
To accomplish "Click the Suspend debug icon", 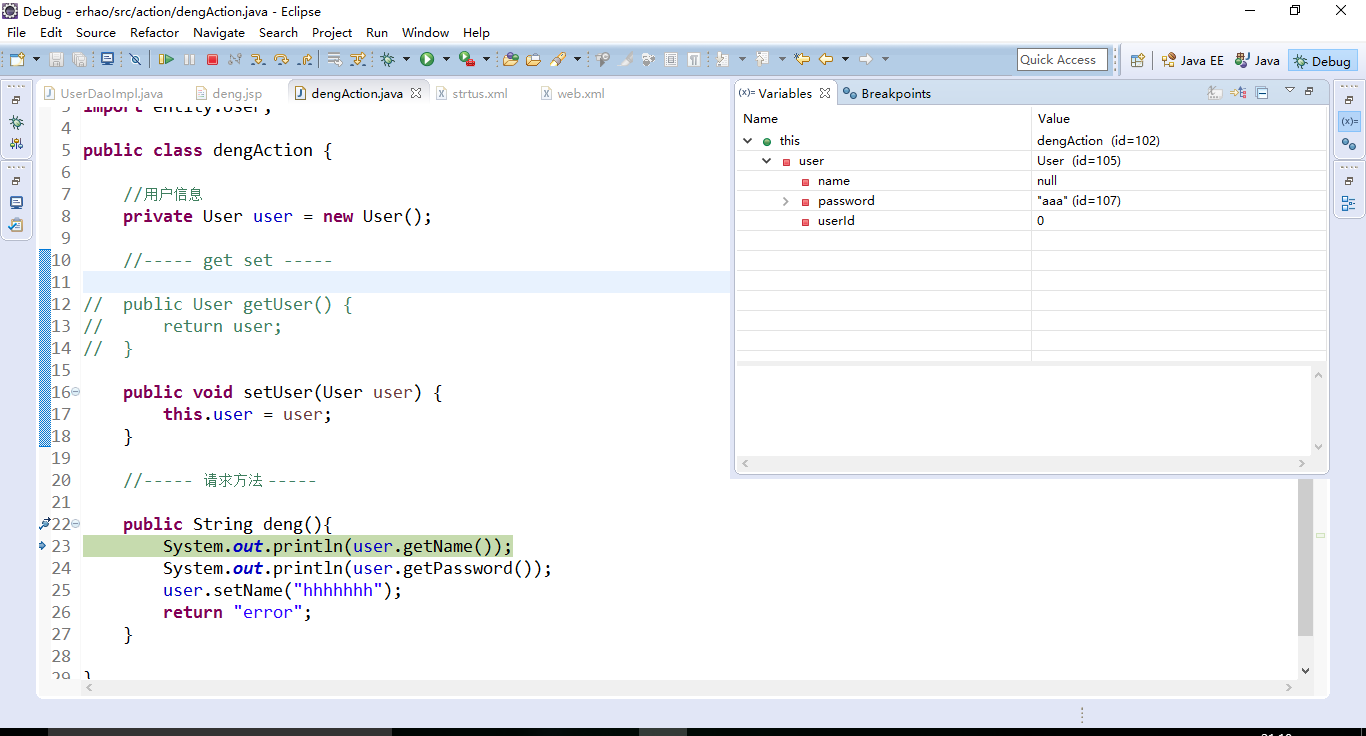I will pyautogui.click(x=189, y=60).
